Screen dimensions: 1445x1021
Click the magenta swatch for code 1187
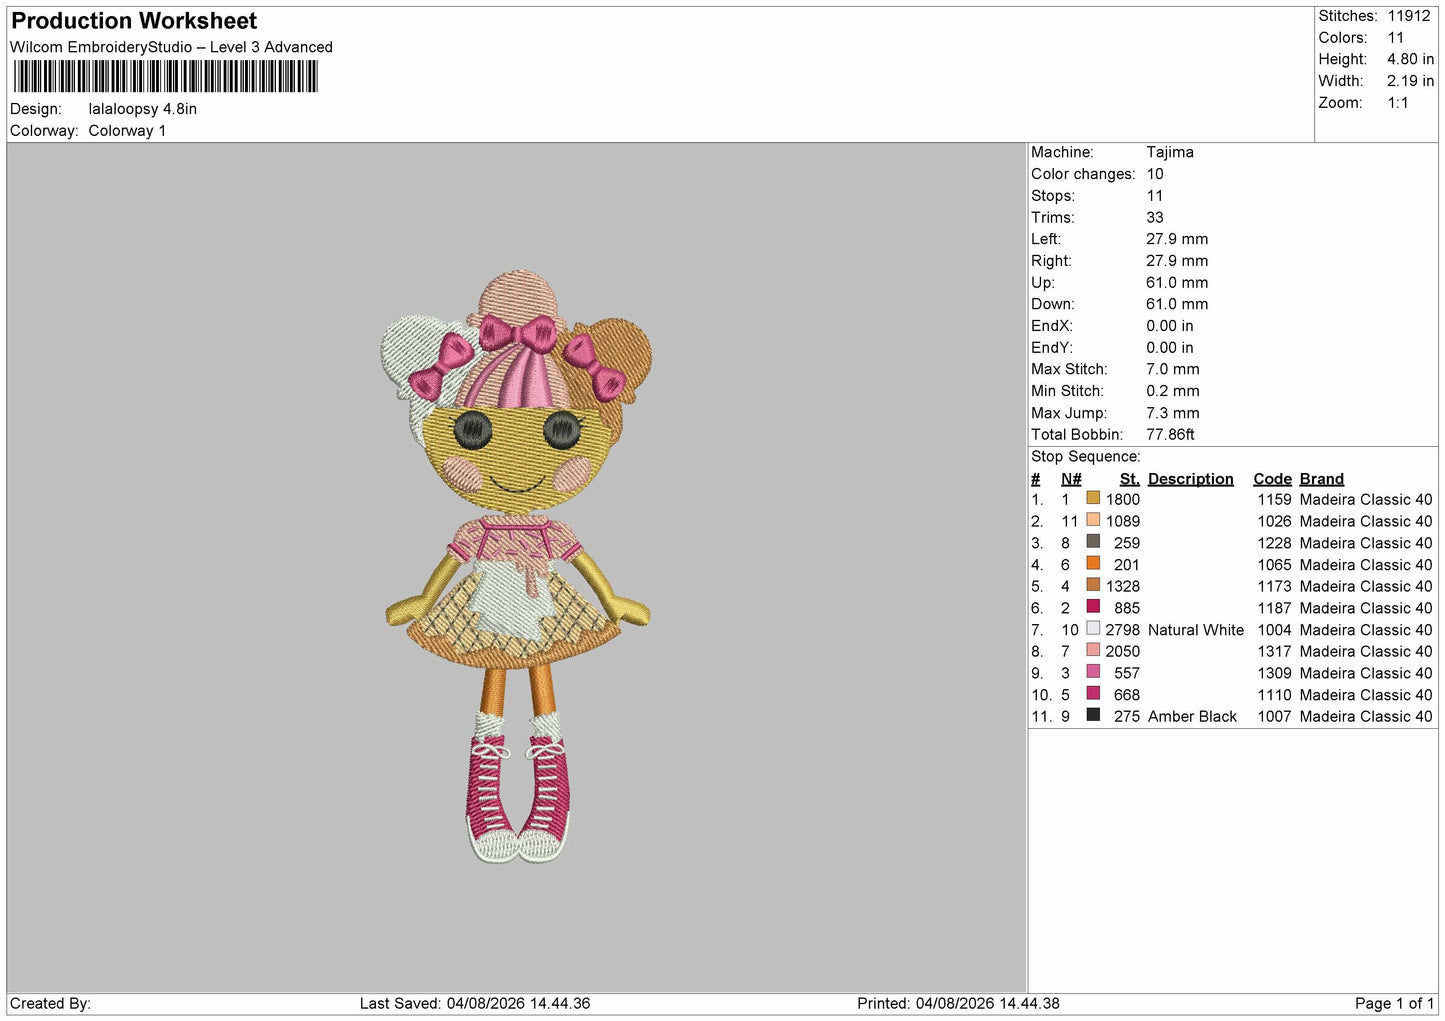[x=1093, y=607]
